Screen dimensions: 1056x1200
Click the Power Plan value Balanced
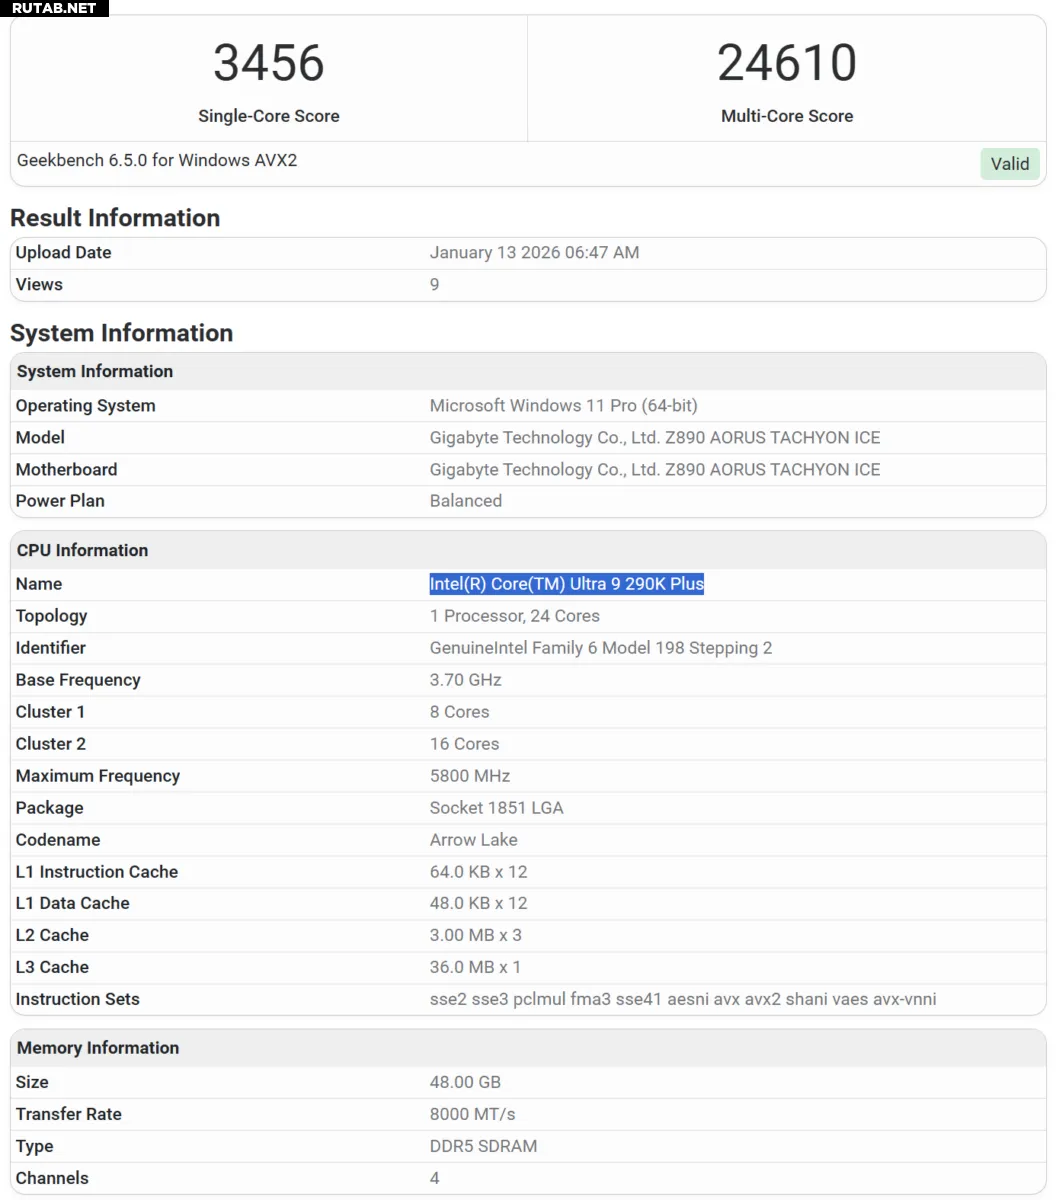pos(466,501)
